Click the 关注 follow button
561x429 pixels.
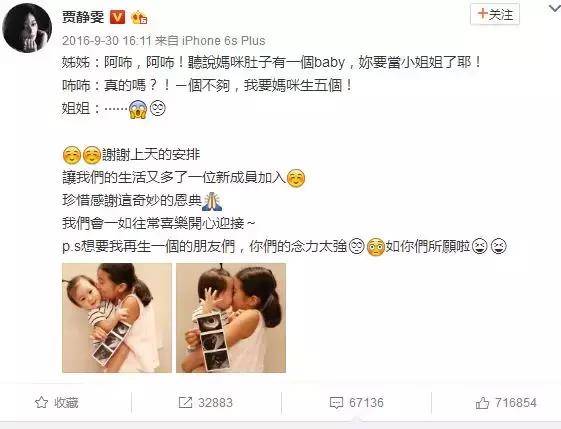click(495, 14)
